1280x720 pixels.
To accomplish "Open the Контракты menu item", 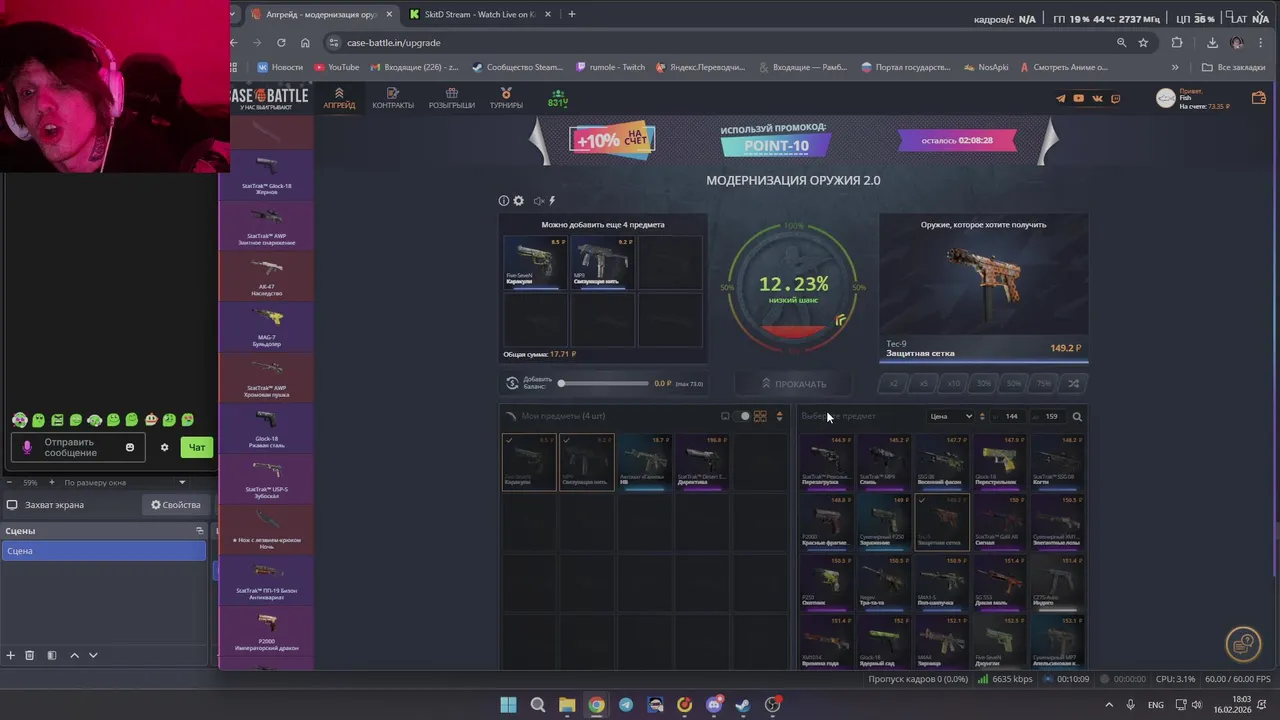I will tap(393, 98).
